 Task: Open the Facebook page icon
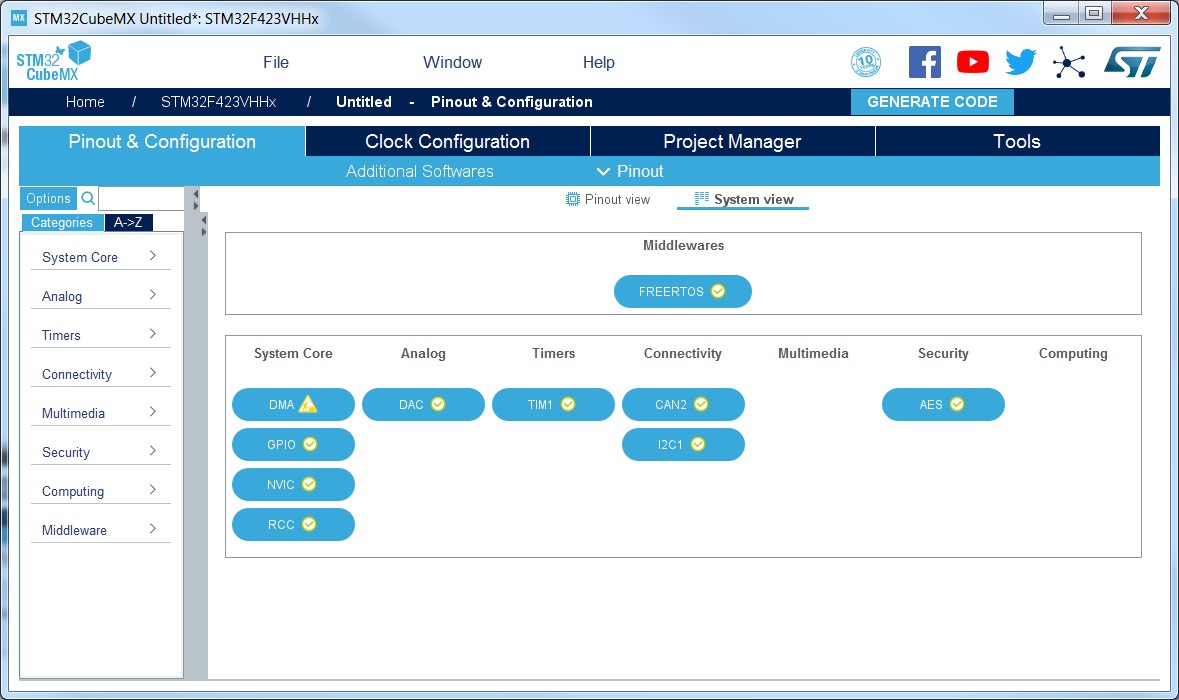[x=924, y=62]
